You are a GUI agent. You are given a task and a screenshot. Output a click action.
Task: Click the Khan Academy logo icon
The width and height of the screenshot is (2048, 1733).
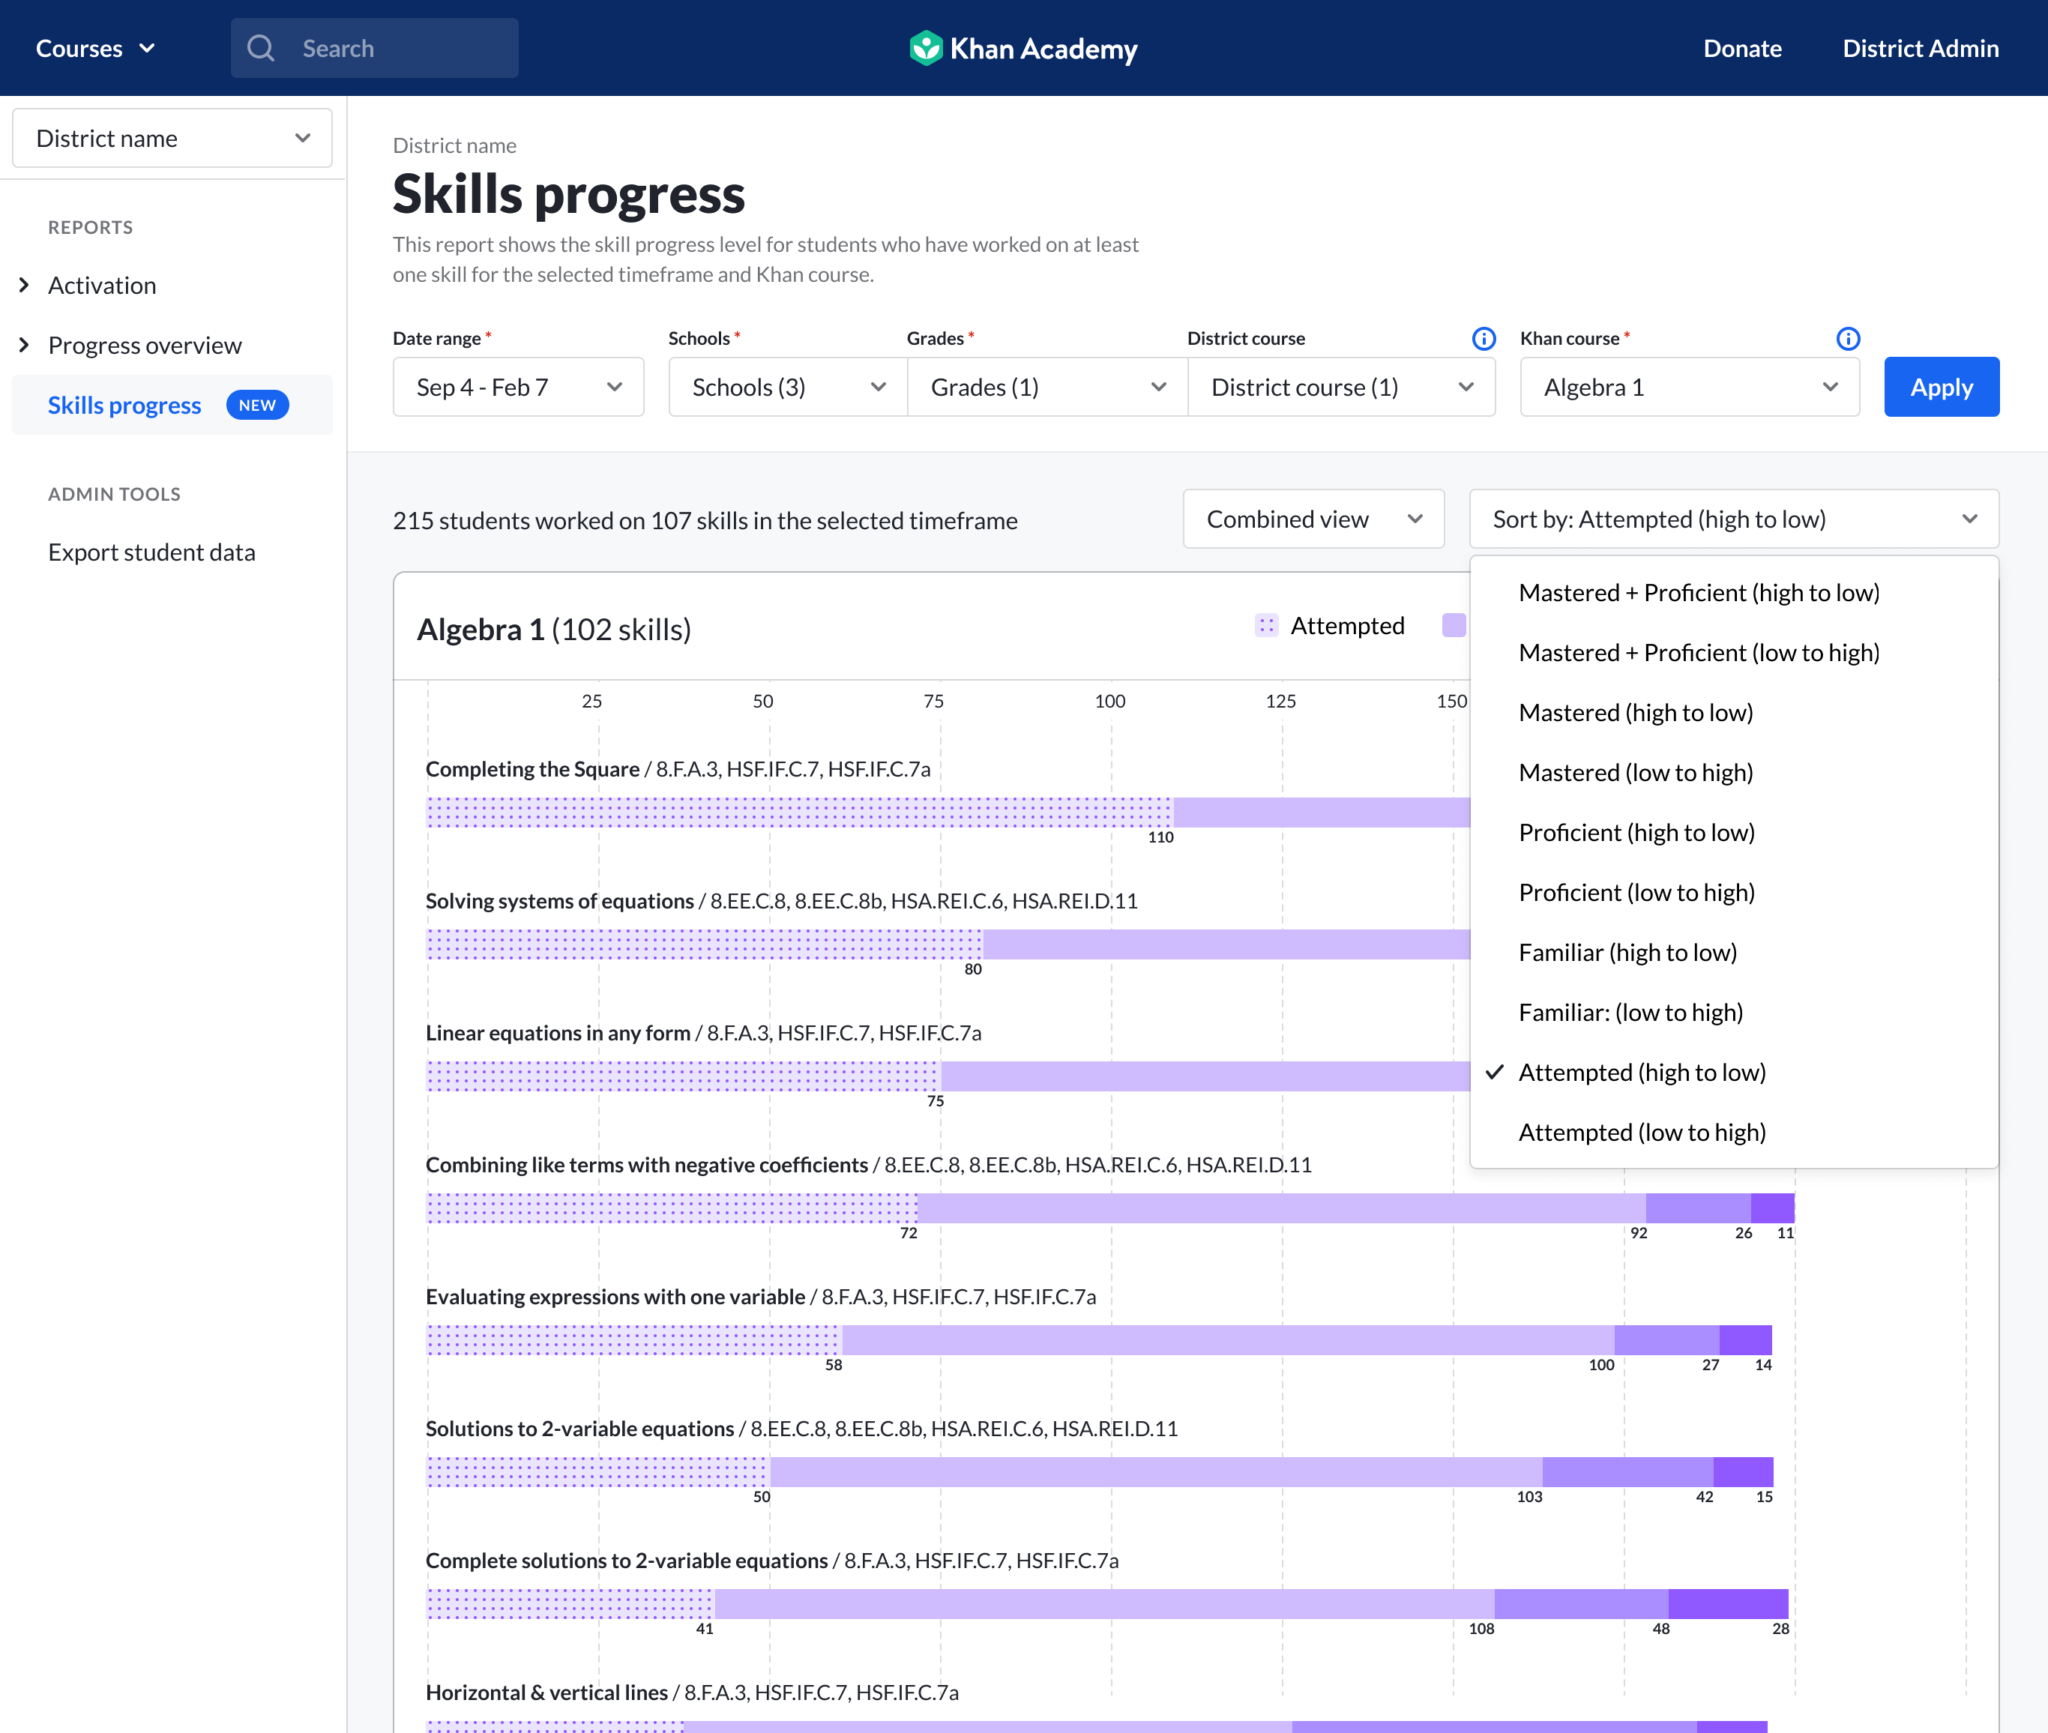[926, 48]
